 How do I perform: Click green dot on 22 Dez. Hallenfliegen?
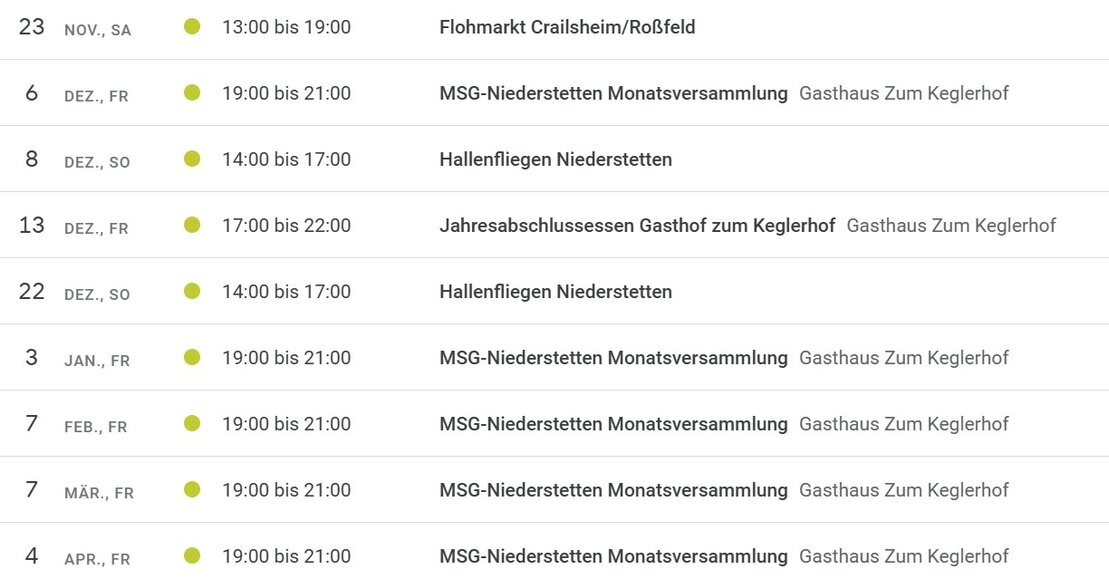point(192,291)
